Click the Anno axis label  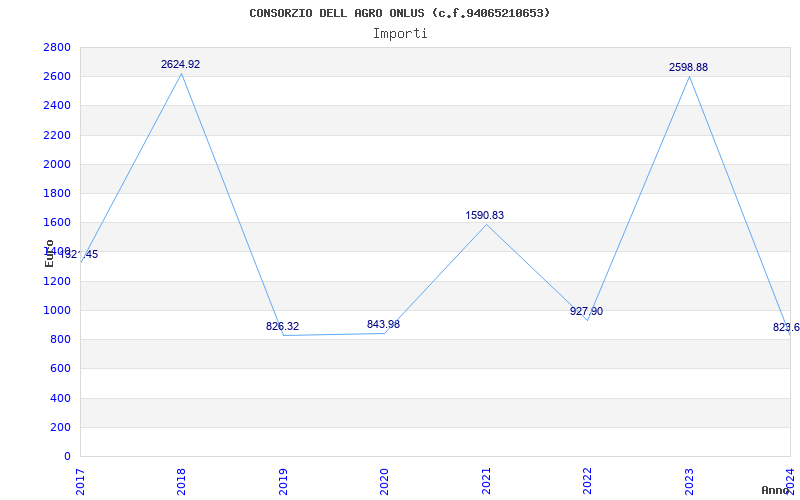(x=776, y=490)
